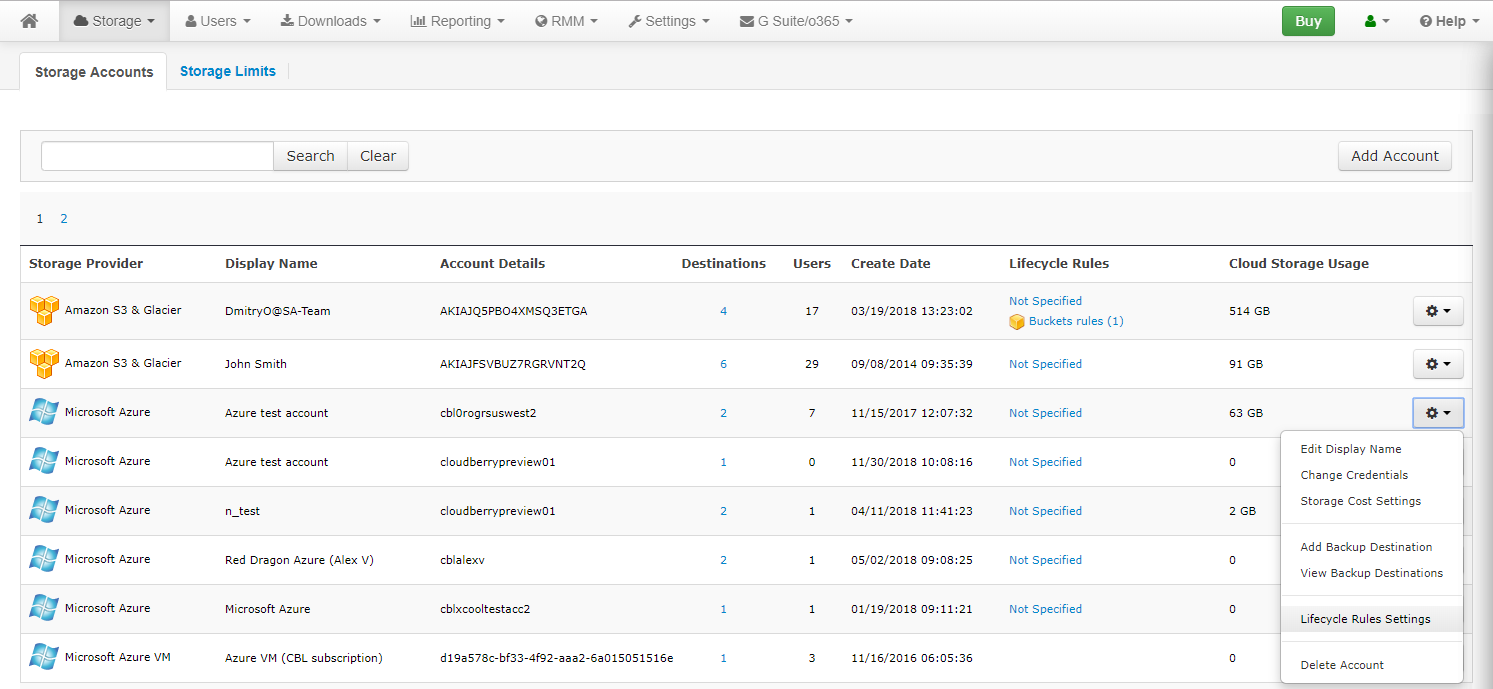Click the Azure icon for cblxcooltestacc2 account

(x=43, y=609)
